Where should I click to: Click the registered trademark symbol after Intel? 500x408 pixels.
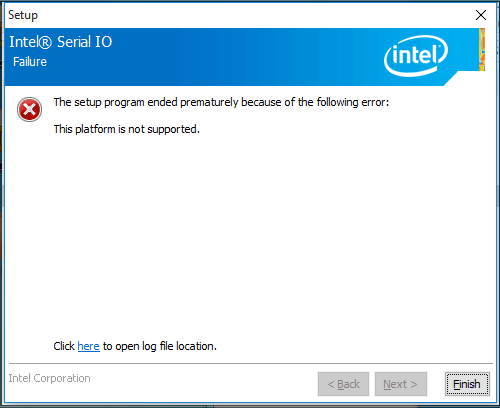[46, 42]
